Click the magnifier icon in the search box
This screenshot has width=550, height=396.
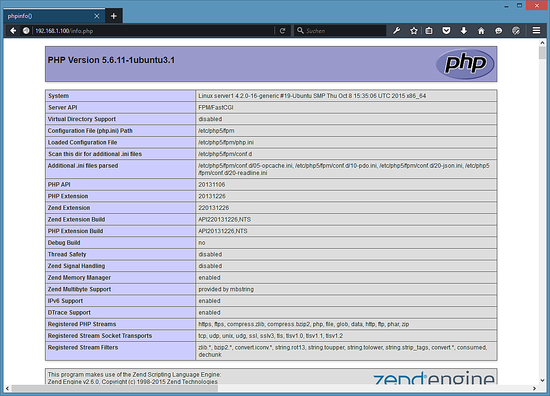300,31
